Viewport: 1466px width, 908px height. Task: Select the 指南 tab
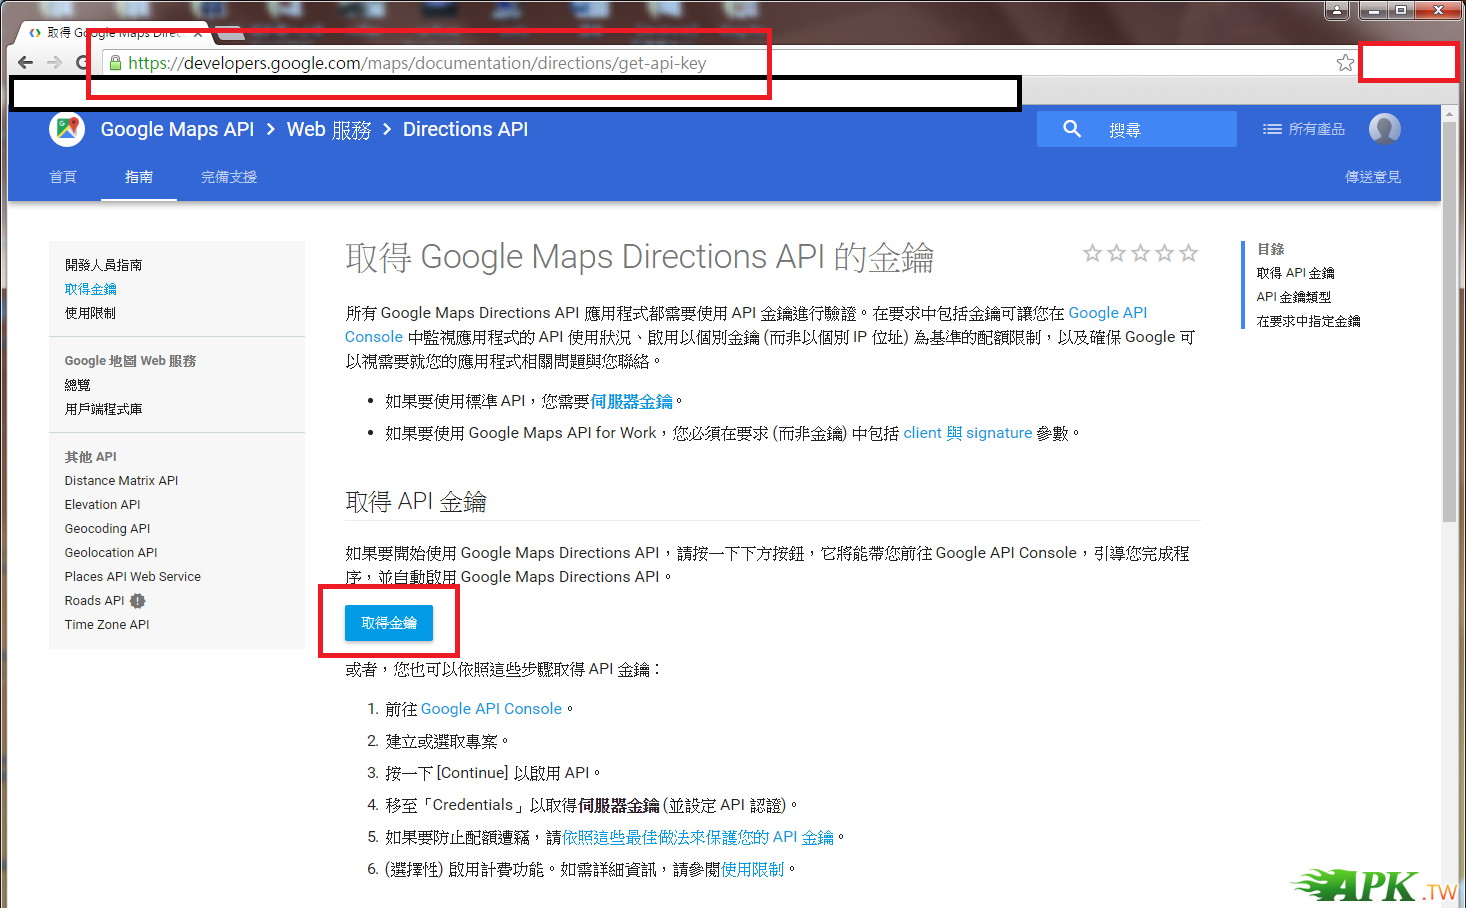pos(139,177)
